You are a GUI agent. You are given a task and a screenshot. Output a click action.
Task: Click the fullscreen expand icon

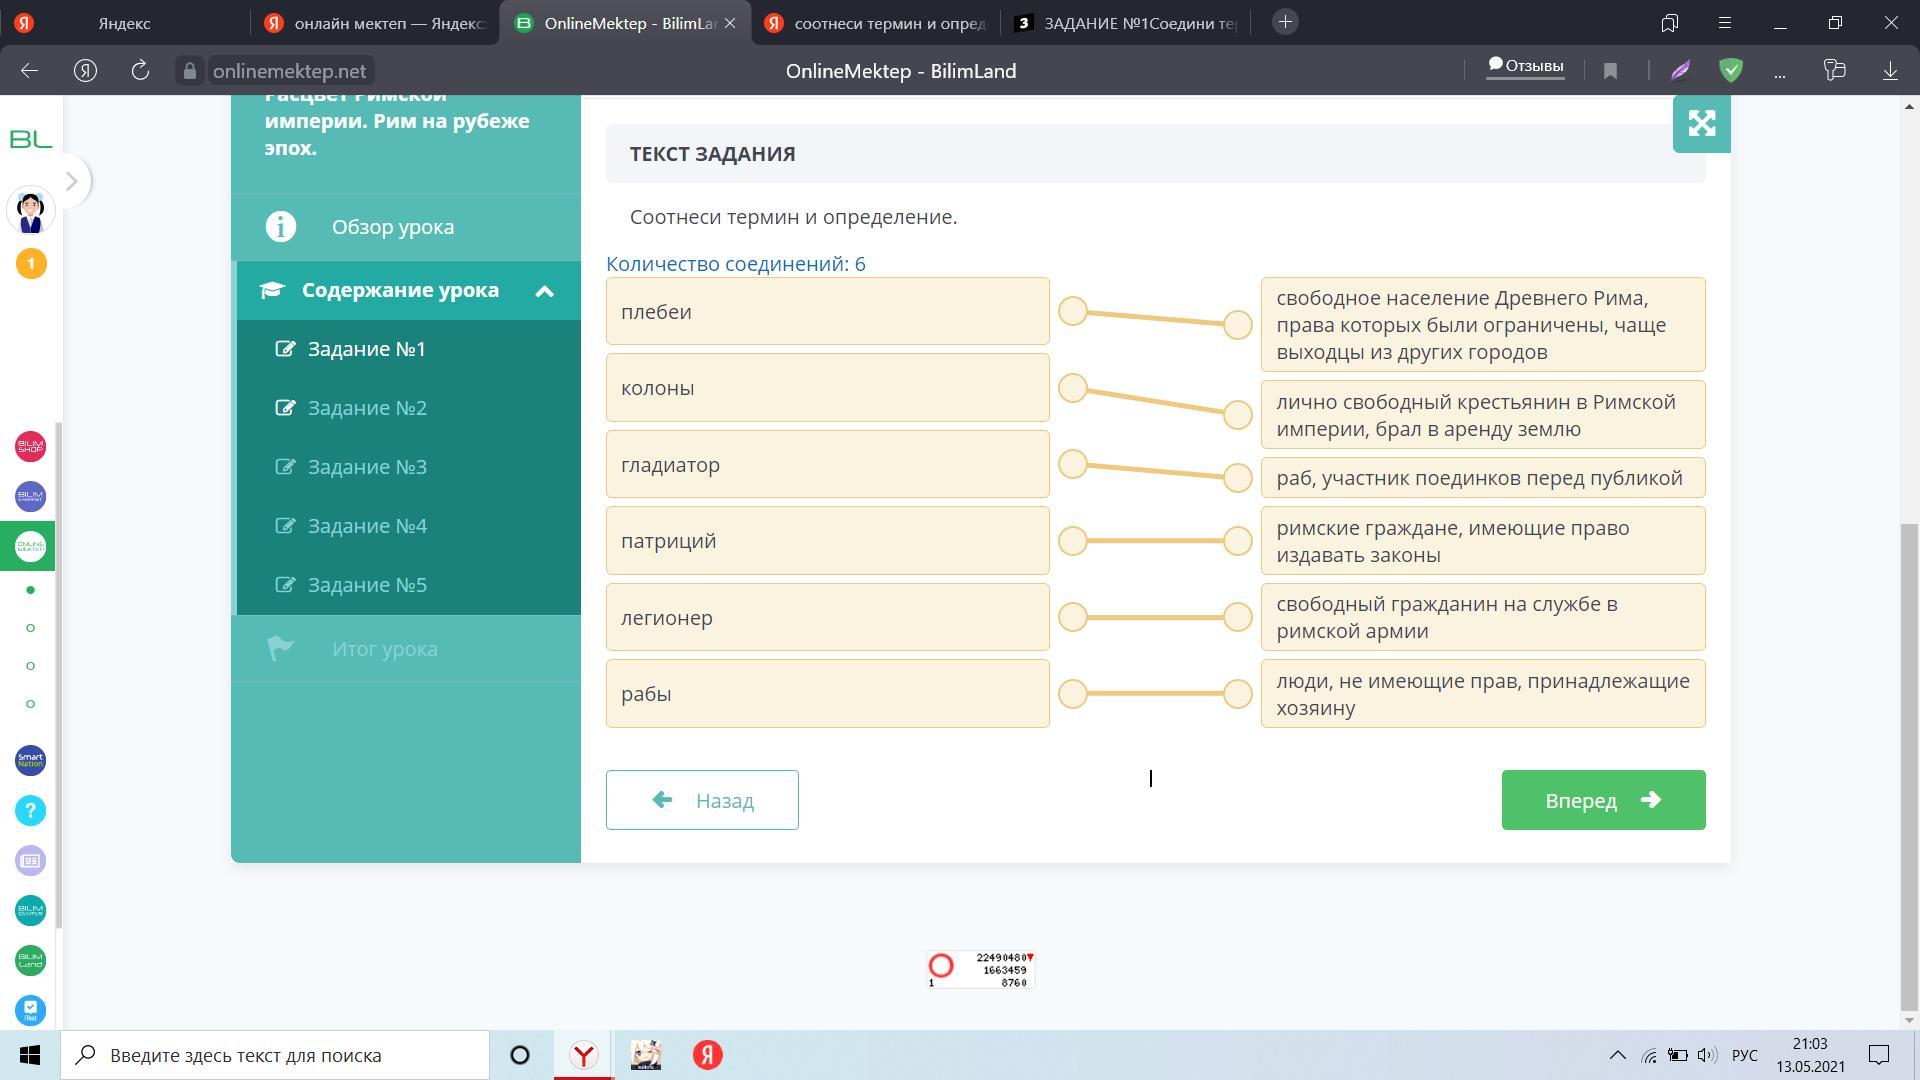pyautogui.click(x=1701, y=124)
